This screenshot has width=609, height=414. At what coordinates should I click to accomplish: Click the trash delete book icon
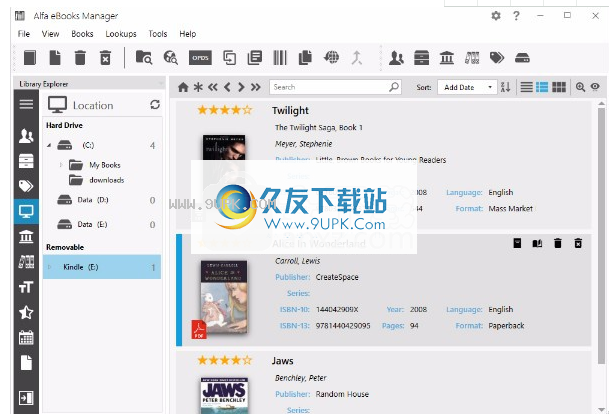click(80, 58)
